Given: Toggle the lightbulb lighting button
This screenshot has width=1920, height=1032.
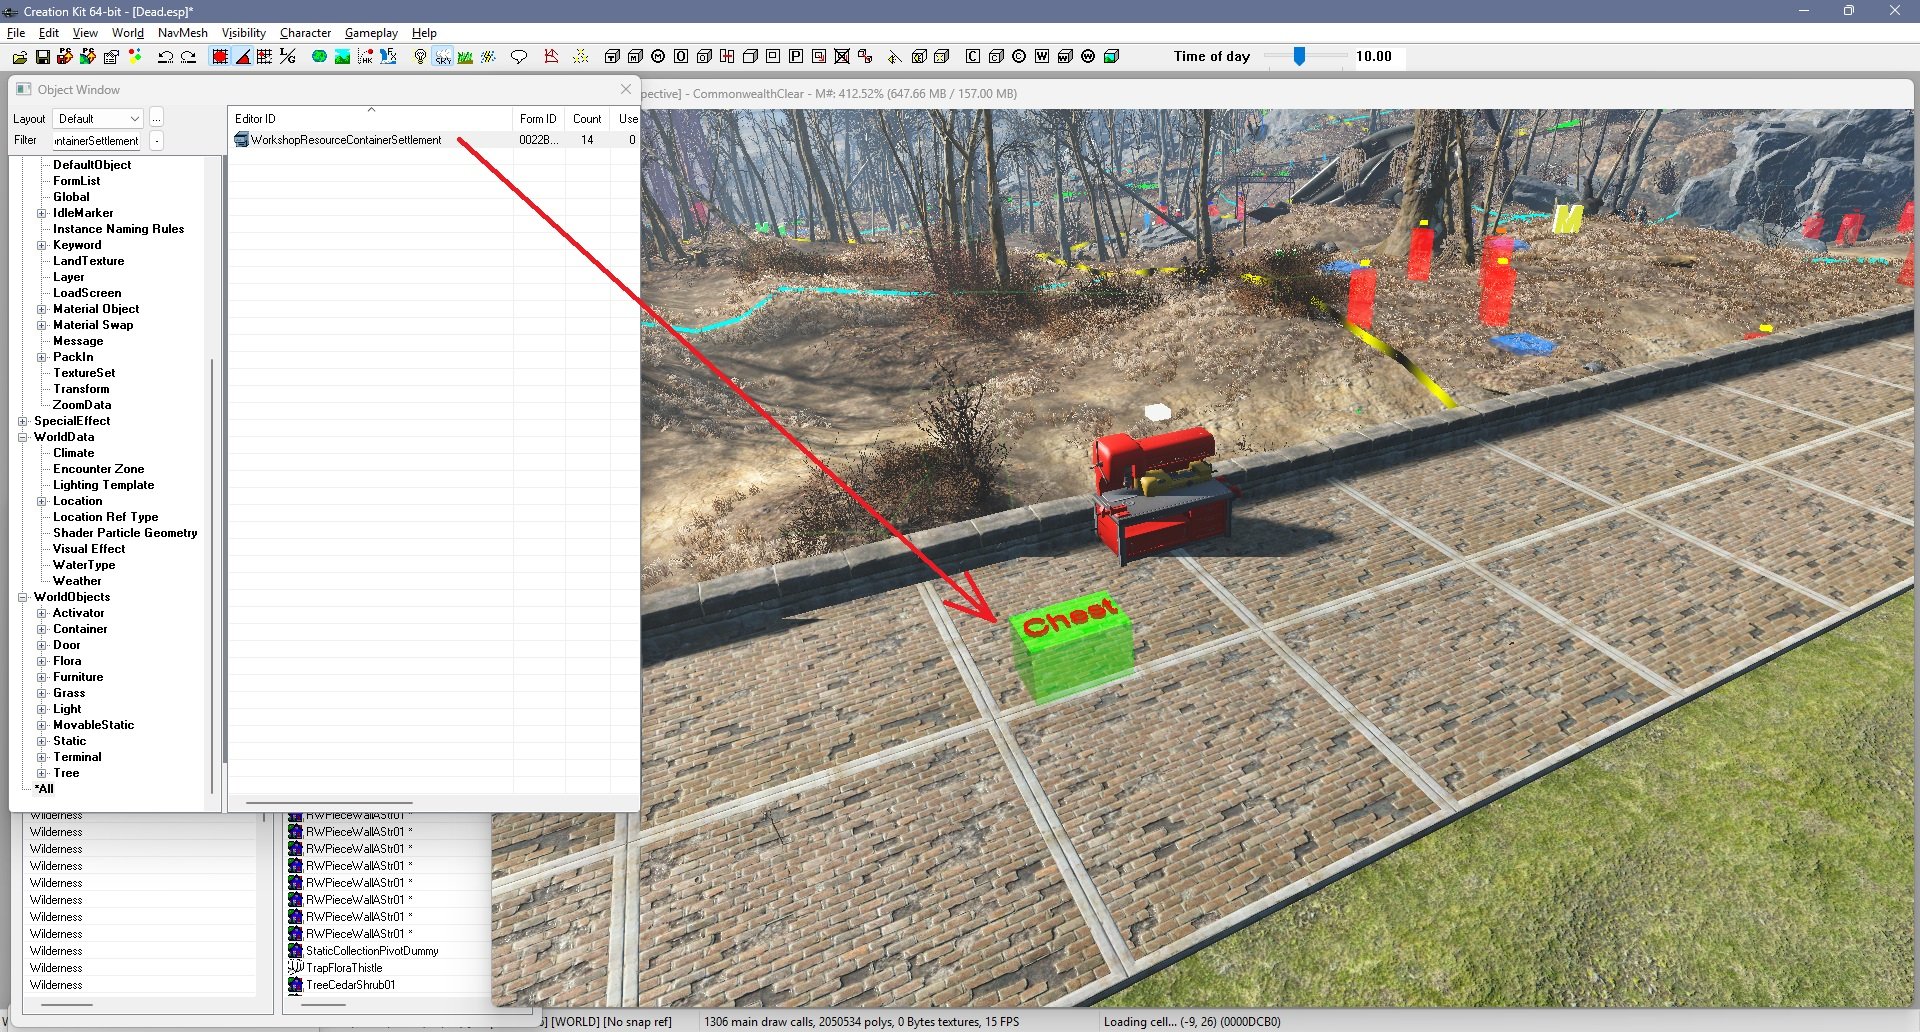Looking at the screenshot, I should coord(420,57).
